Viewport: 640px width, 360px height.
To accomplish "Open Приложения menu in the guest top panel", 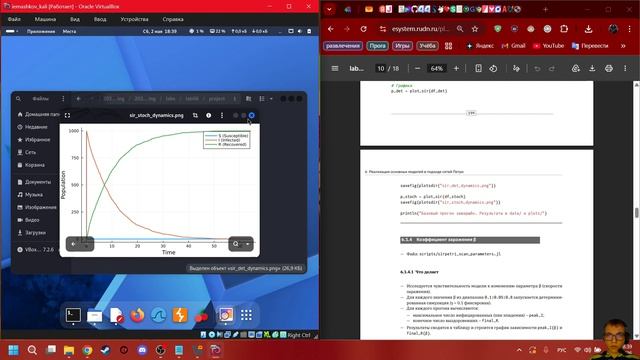I will (x=41, y=31).
